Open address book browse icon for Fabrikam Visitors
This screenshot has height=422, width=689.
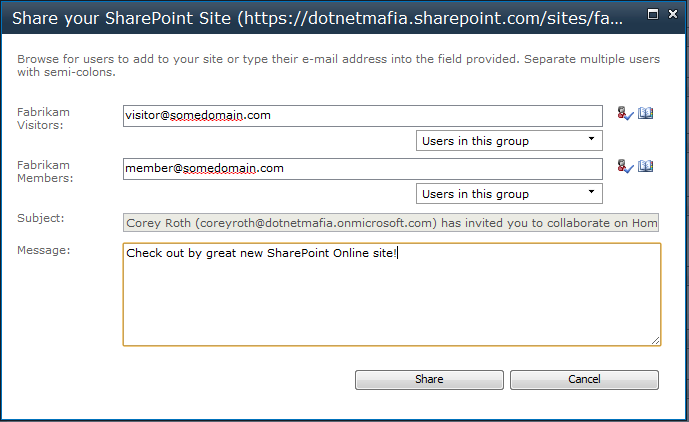click(x=645, y=113)
